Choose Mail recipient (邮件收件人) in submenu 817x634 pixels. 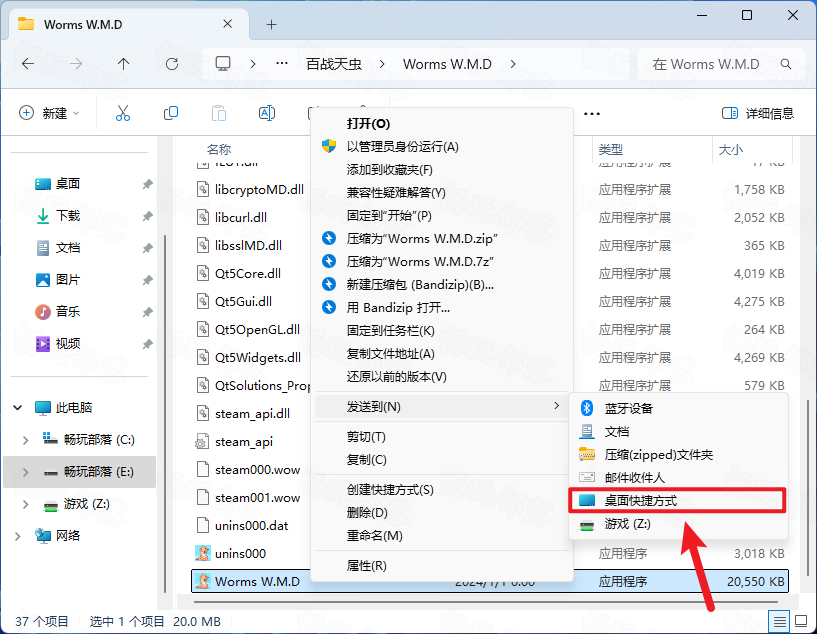678,478
